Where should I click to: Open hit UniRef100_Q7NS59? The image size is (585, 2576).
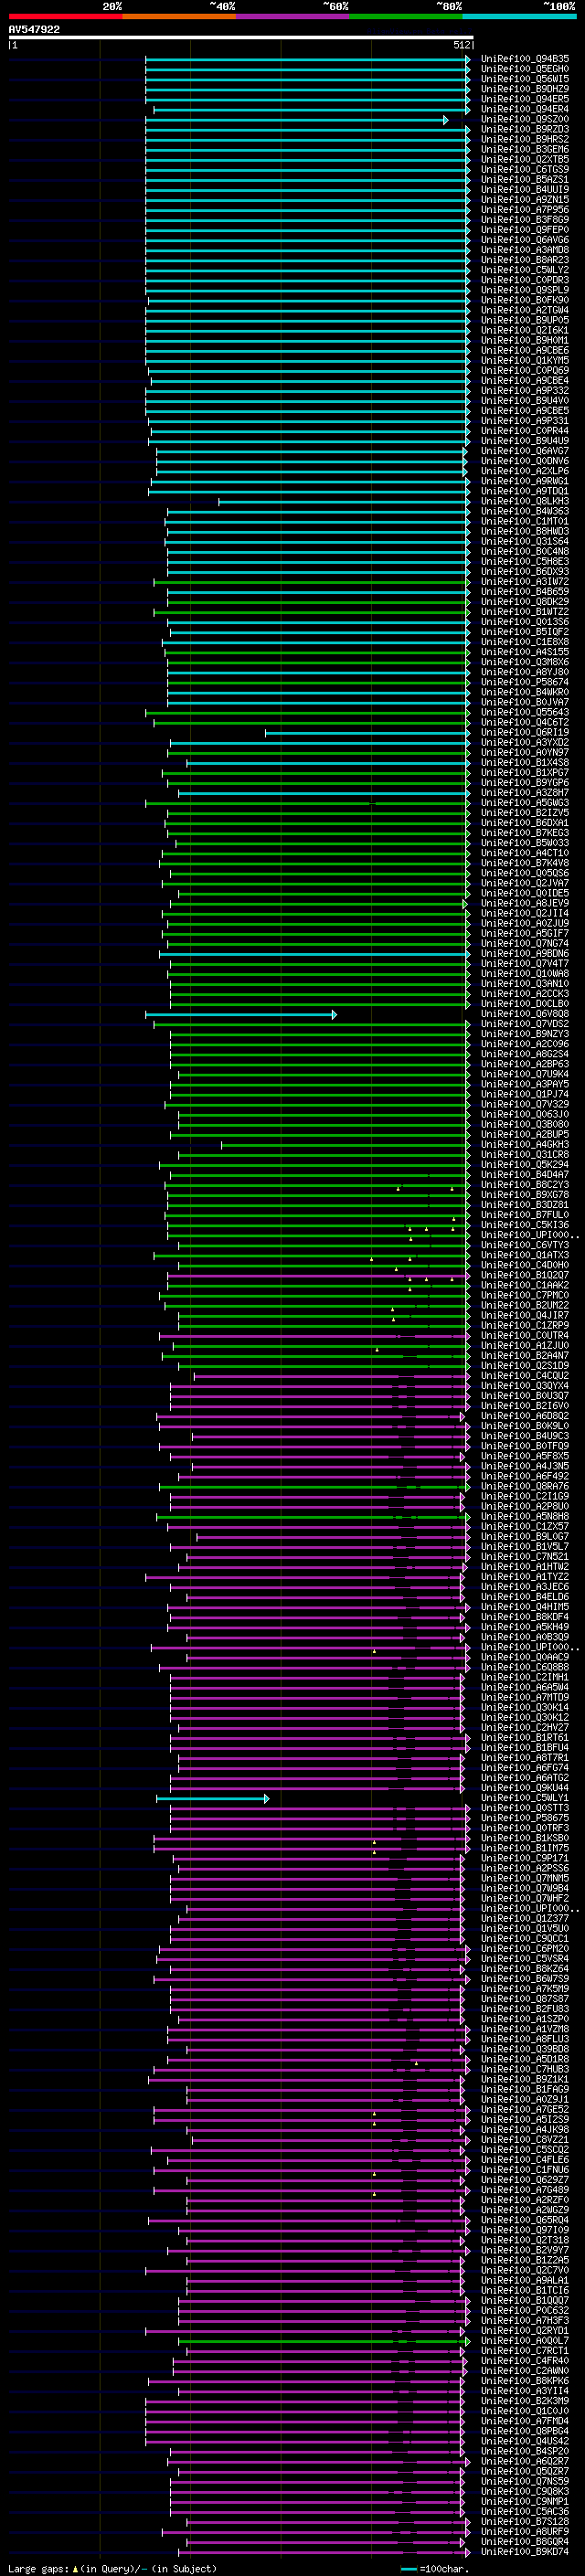pos(525,2481)
